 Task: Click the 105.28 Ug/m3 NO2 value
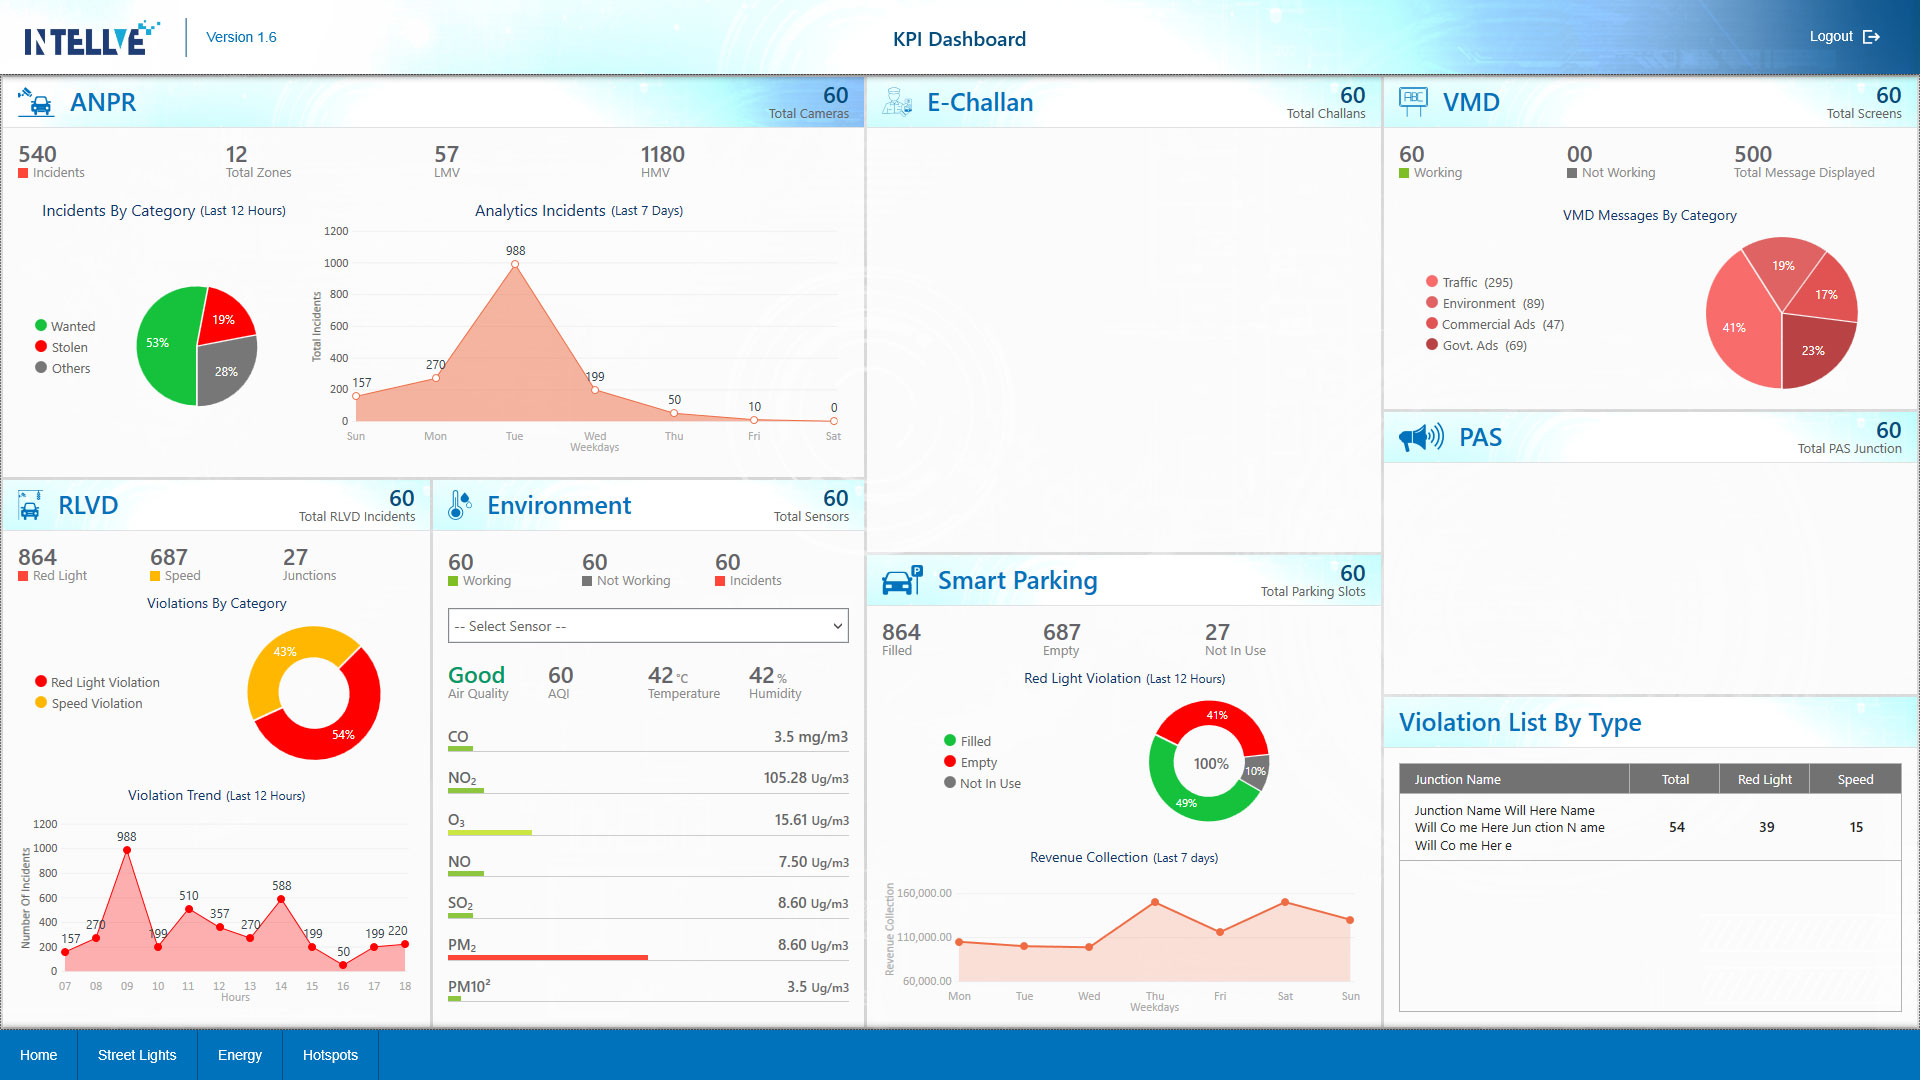(x=806, y=778)
